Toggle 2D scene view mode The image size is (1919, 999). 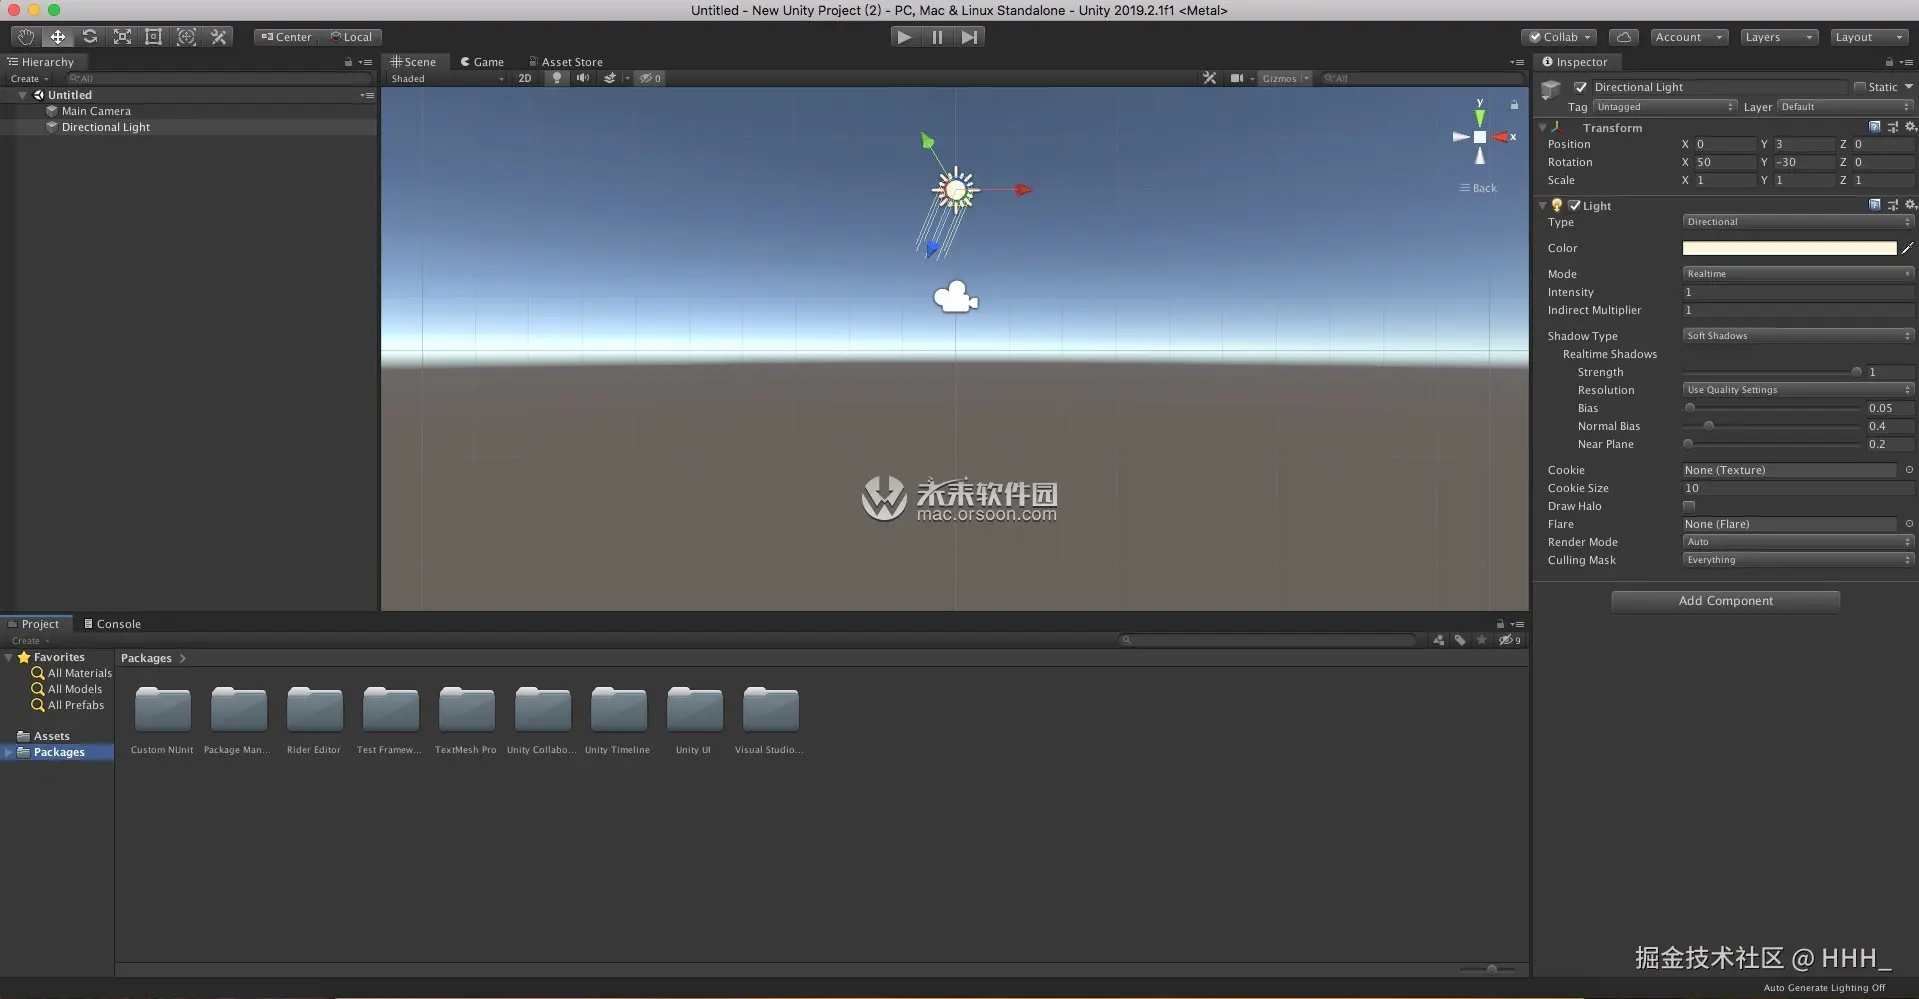[525, 78]
